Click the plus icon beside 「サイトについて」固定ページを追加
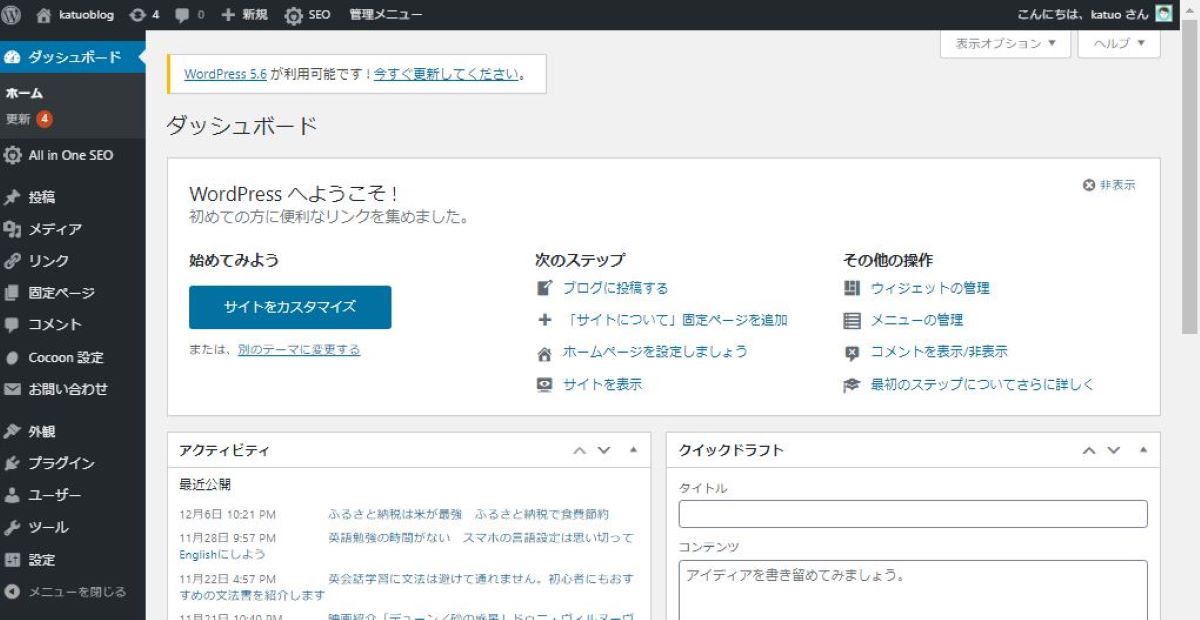Screen dimensions: 1200x620 click(545, 320)
